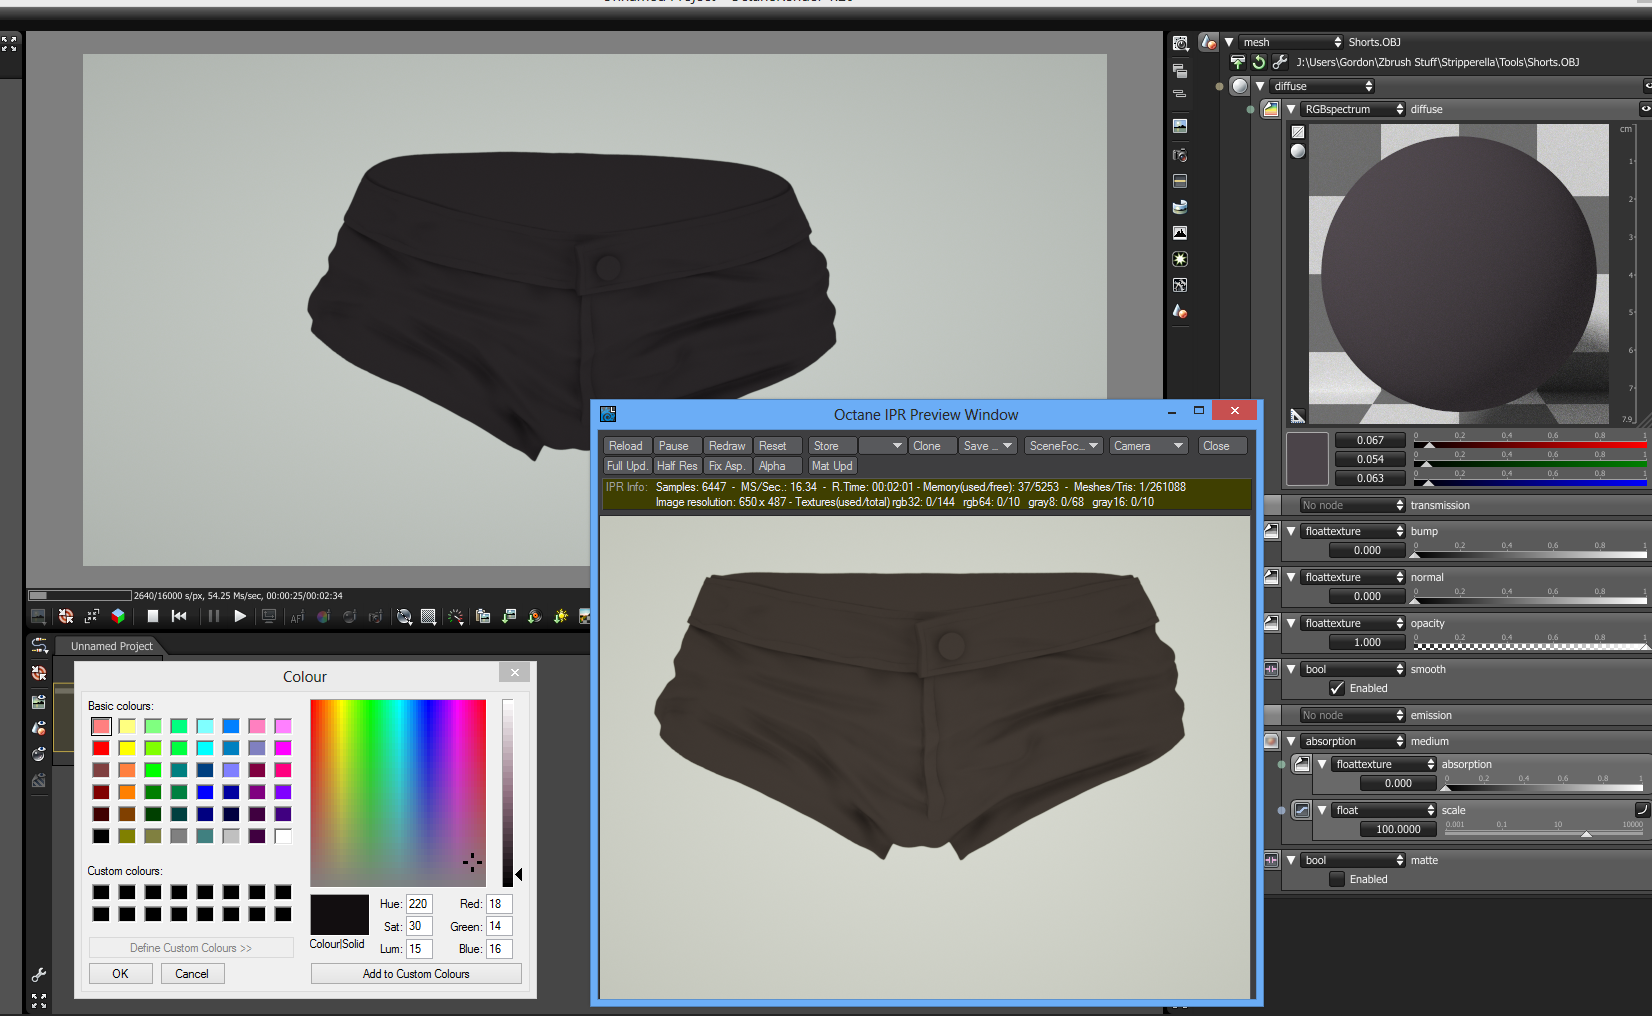Select the red basic colour swatch

[101, 748]
